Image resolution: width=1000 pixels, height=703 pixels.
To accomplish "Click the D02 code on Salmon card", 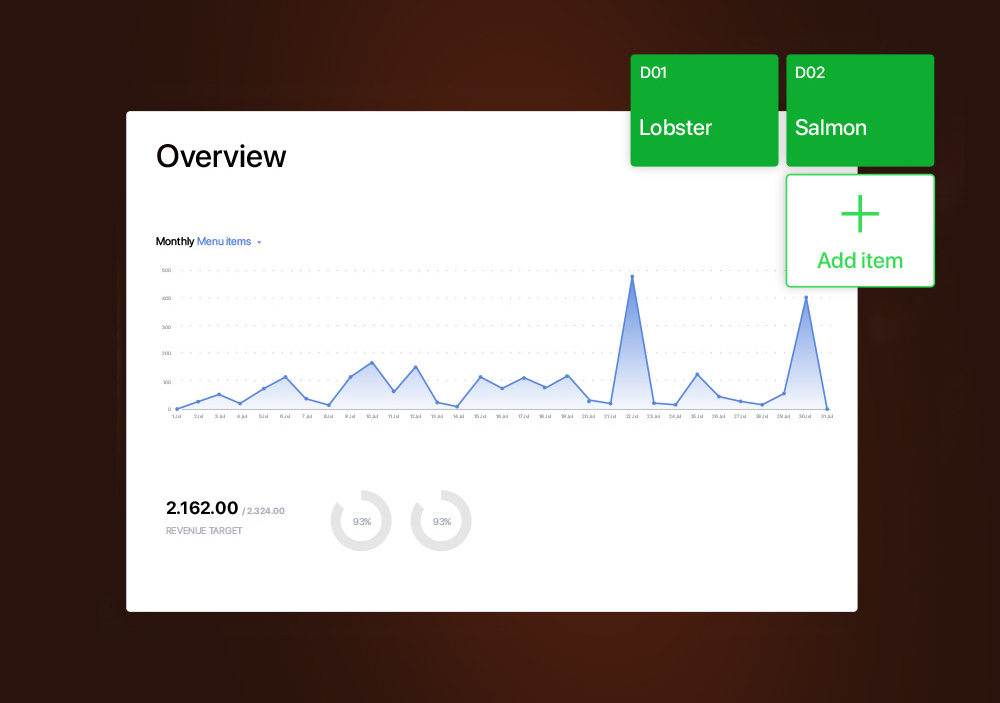I will coord(810,73).
